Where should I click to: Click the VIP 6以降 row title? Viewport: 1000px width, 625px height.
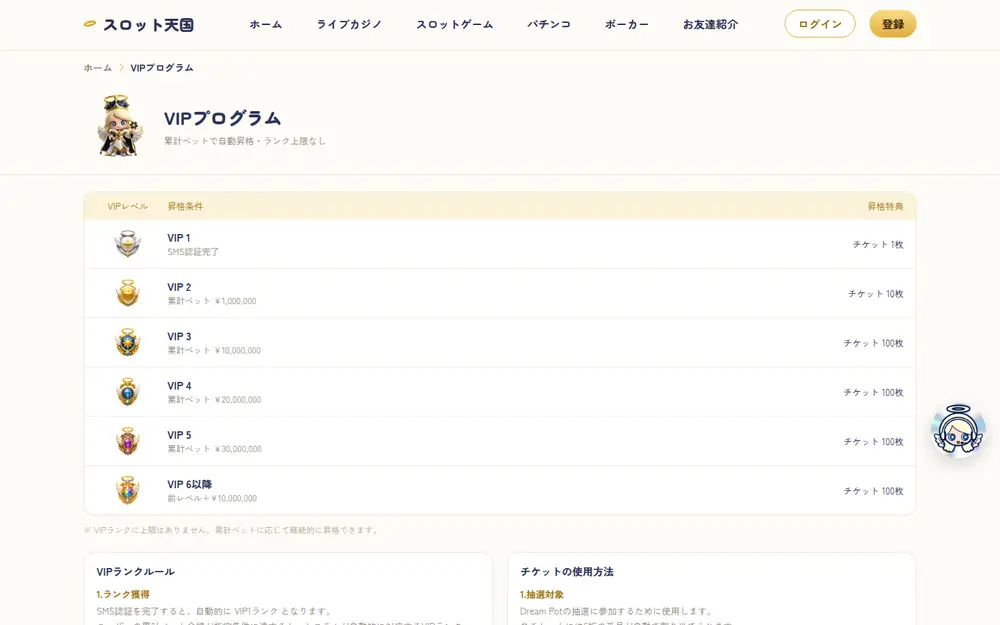189,484
